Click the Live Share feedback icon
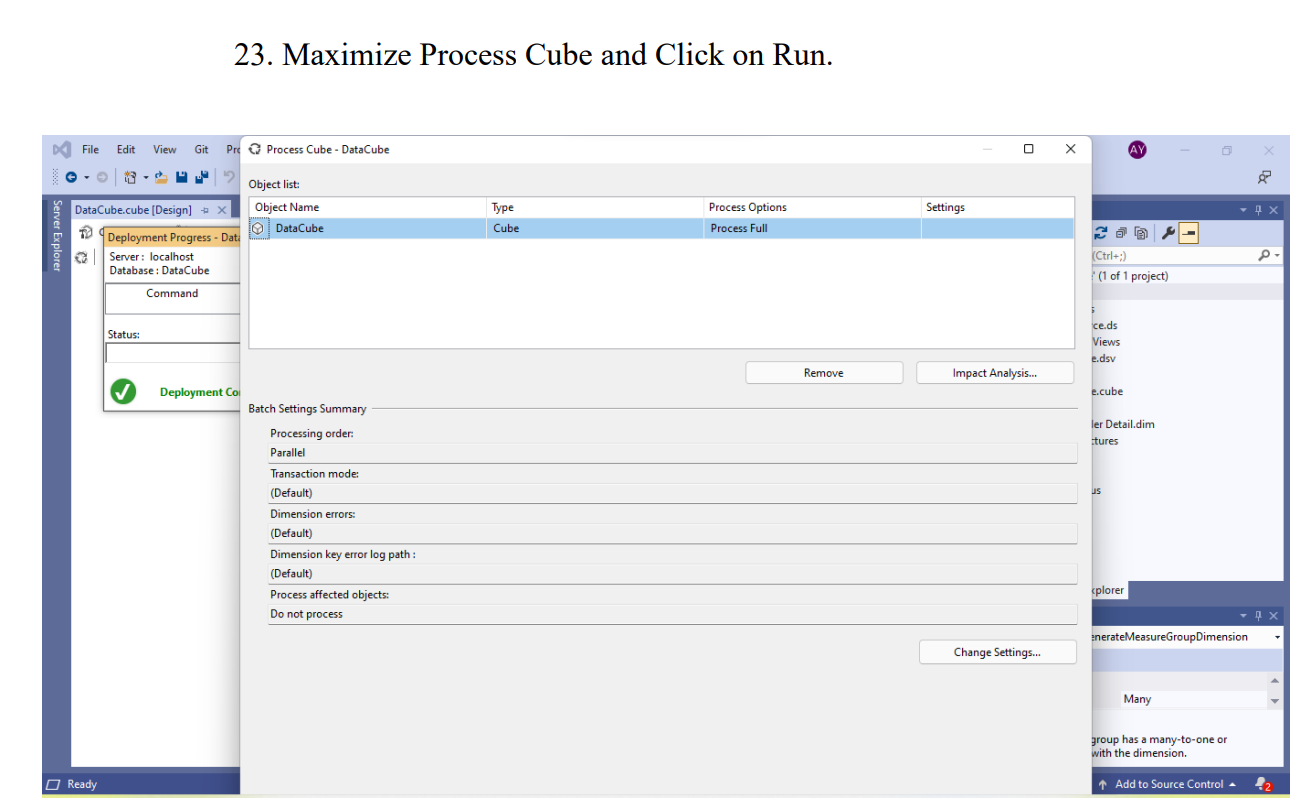Viewport: 1309px width, 810px height. 1265,177
